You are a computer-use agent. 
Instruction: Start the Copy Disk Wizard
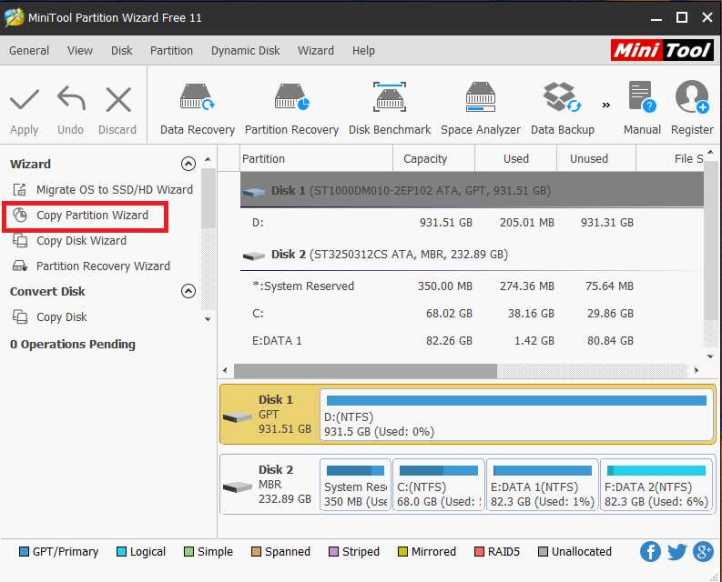point(70,240)
